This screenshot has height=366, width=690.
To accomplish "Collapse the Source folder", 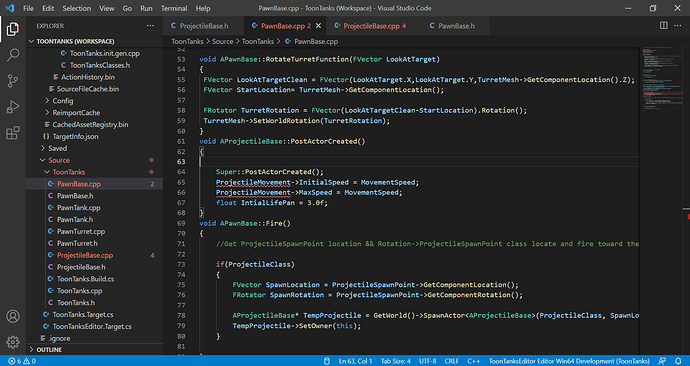I will tap(59, 160).
